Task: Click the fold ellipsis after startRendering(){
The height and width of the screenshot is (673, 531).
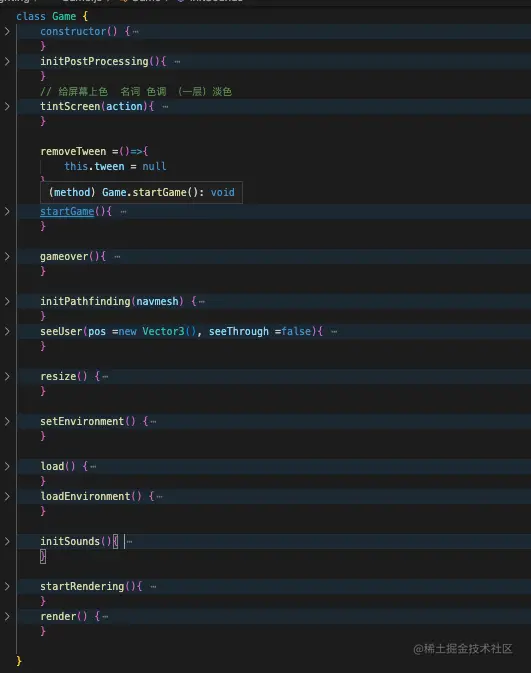Action: pos(154,587)
